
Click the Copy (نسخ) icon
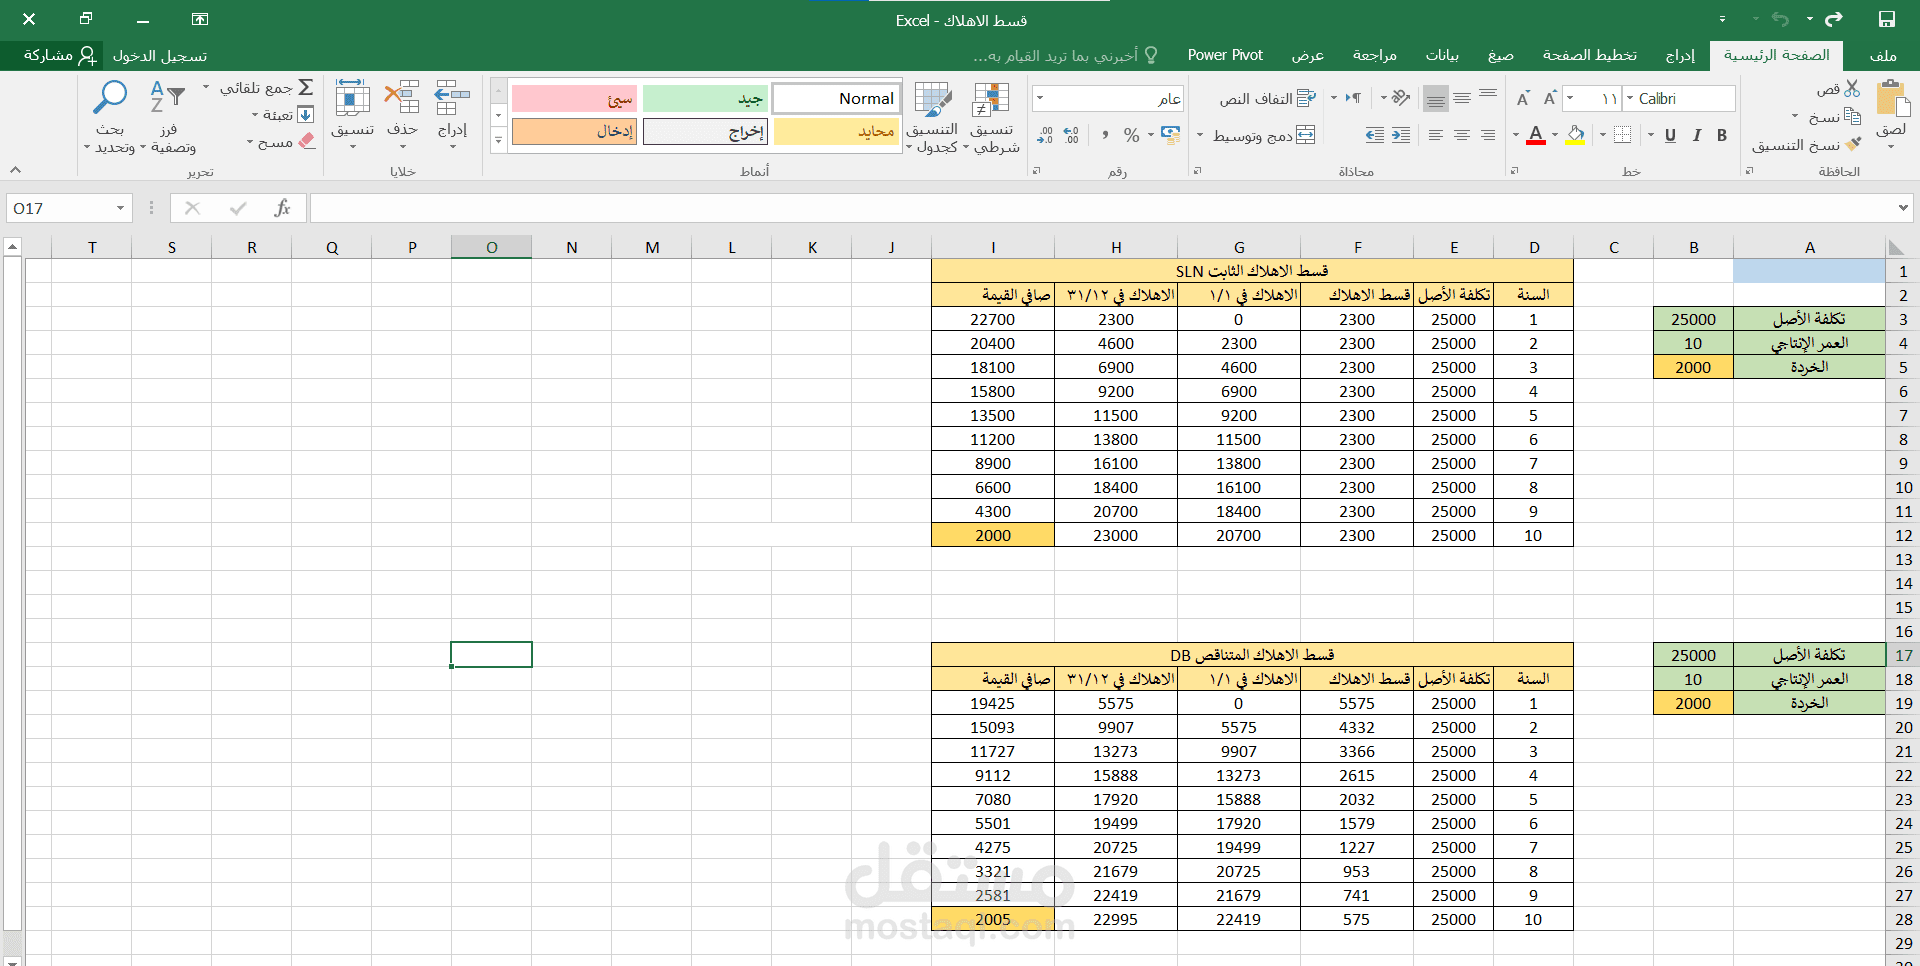coord(1852,116)
